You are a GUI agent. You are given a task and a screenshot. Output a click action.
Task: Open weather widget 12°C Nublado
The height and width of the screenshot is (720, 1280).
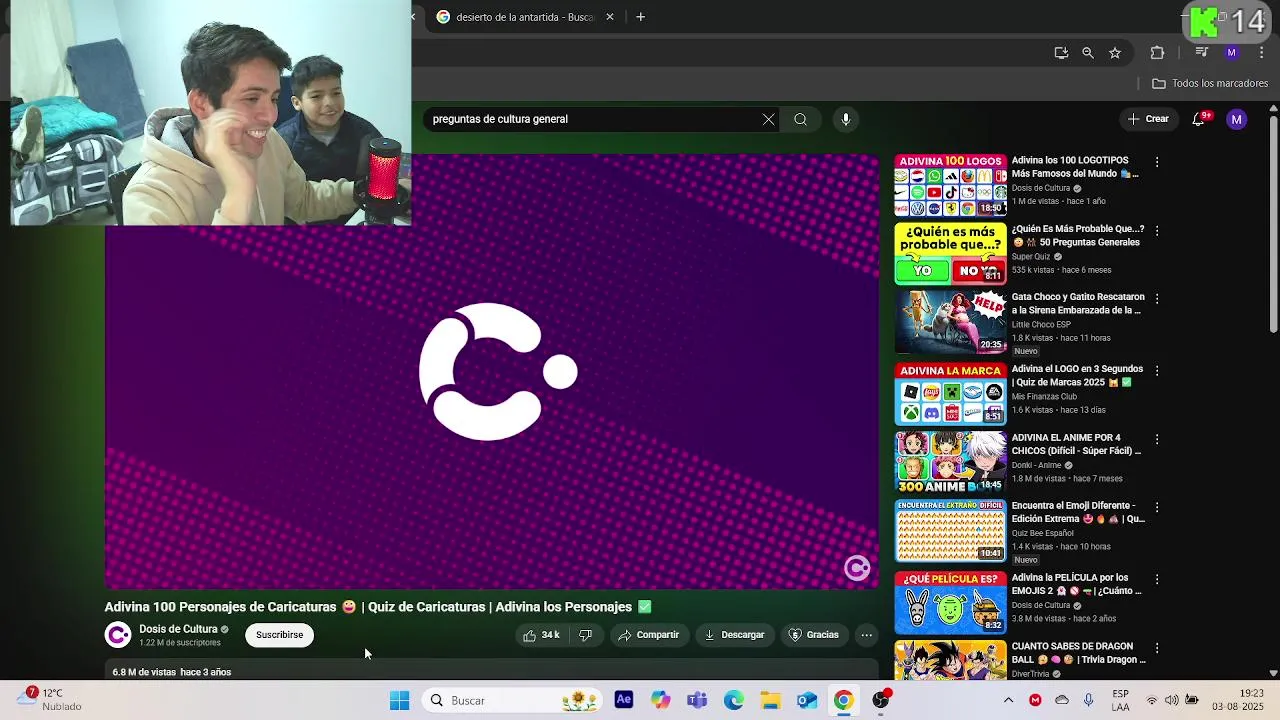[x=50, y=700]
